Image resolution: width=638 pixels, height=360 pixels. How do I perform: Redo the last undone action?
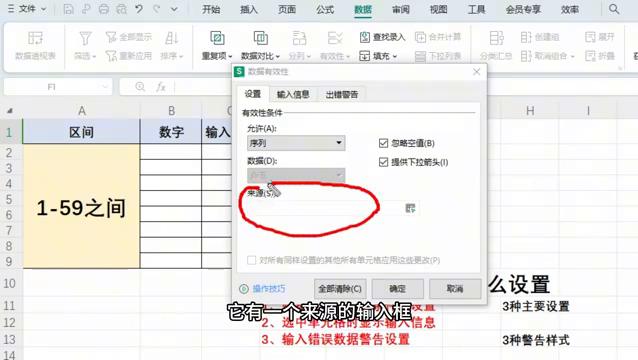point(156,9)
